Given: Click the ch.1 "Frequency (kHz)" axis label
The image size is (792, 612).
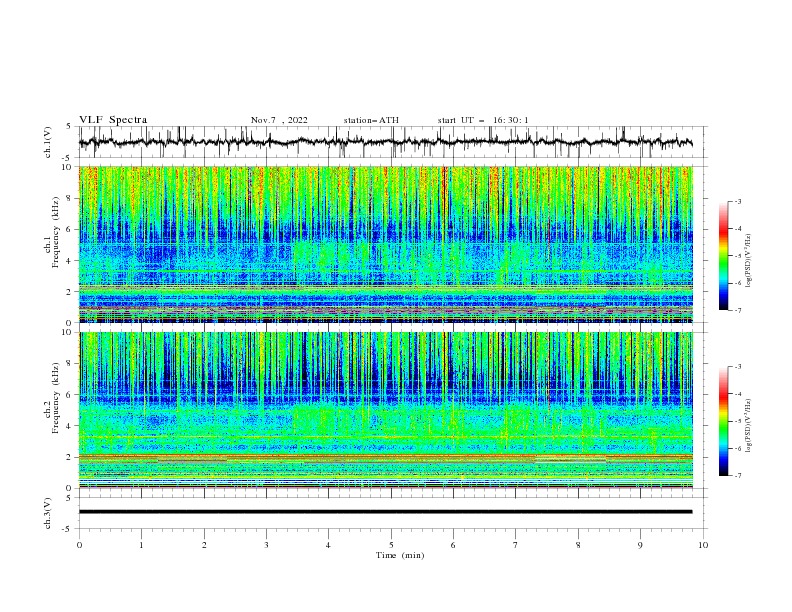Looking at the screenshot, I should [x=56, y=232].
